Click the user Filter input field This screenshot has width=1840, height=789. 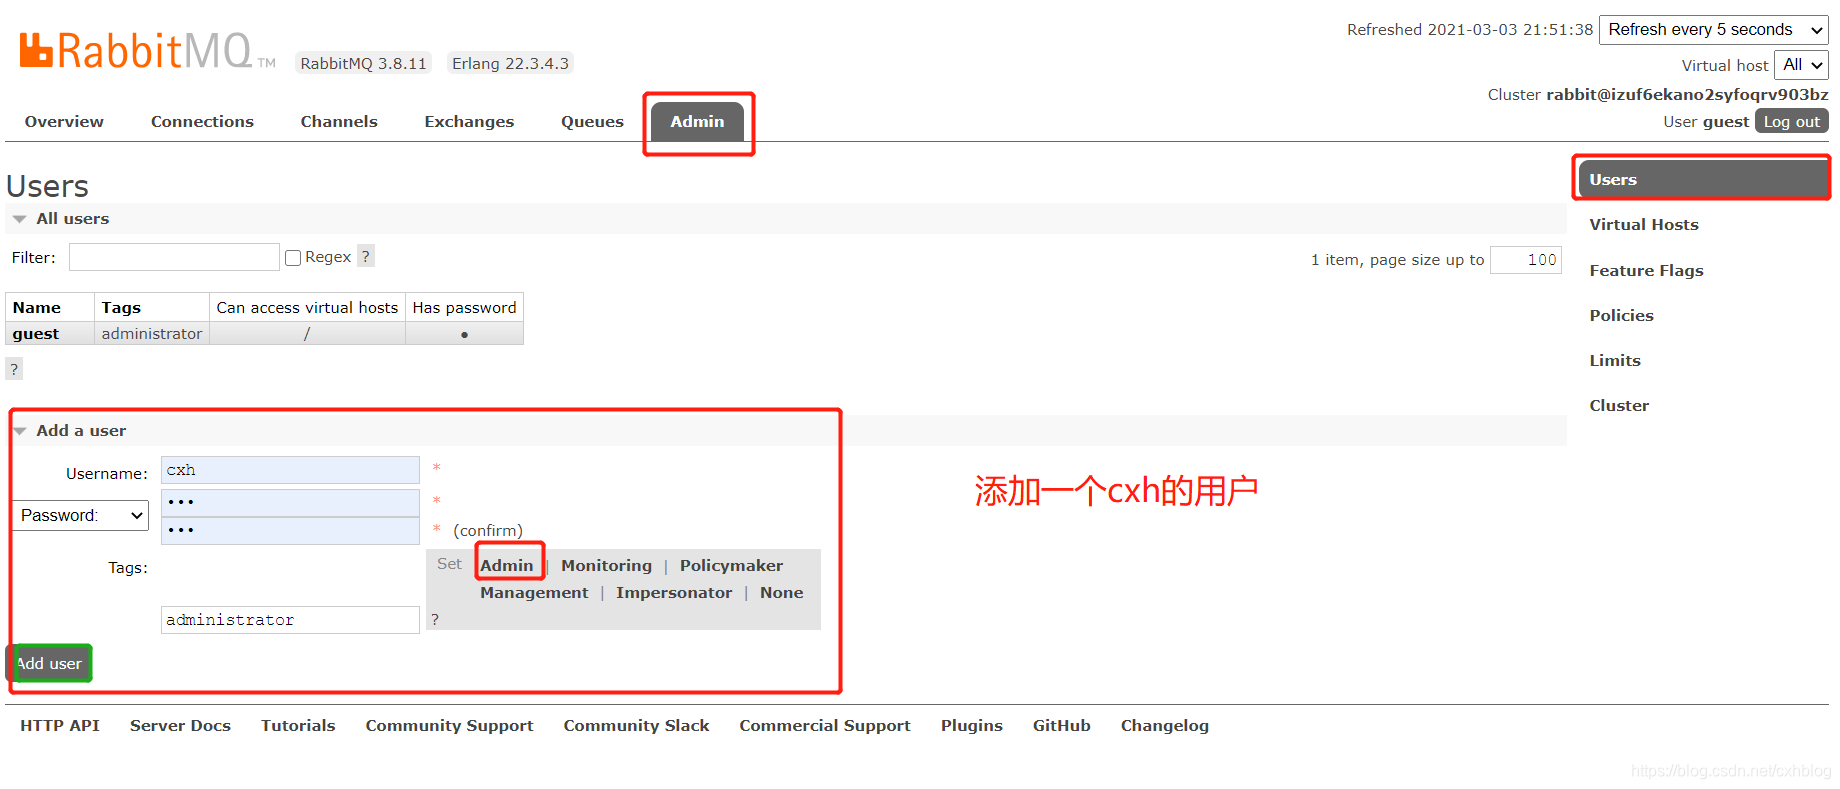click(174, 257)
